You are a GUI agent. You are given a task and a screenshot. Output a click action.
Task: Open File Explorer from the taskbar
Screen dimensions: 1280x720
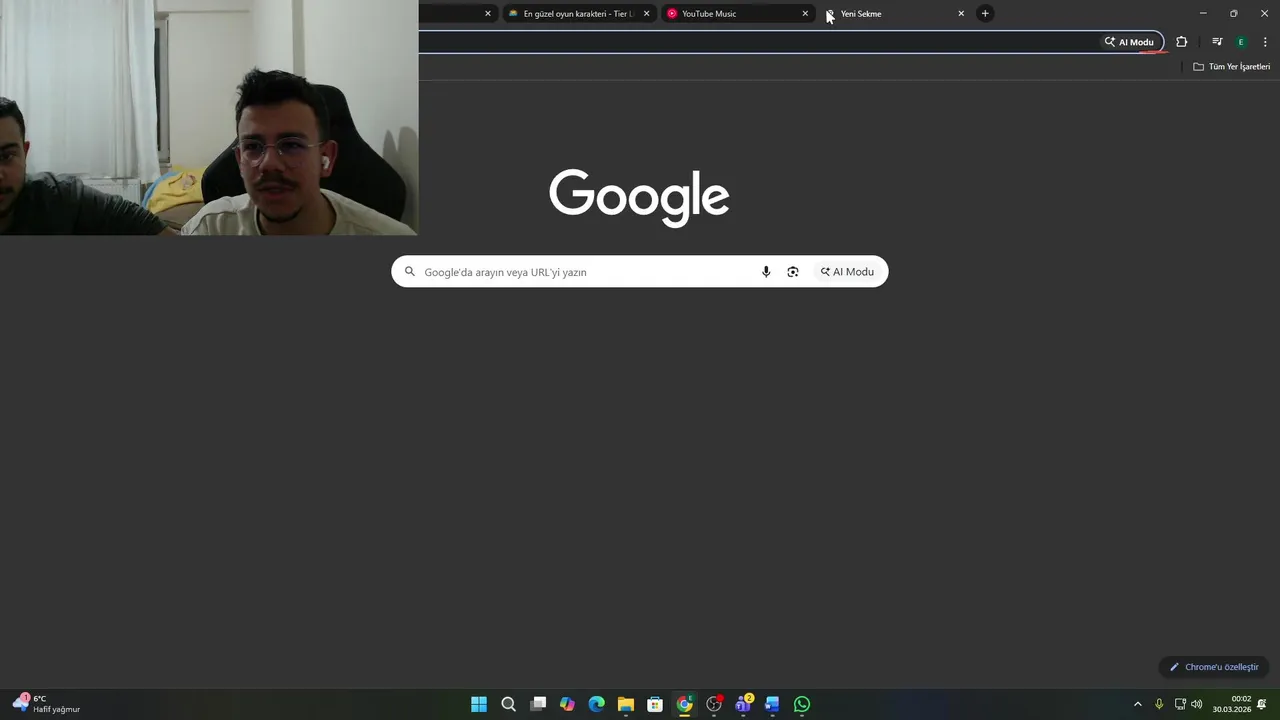(626, 704)
